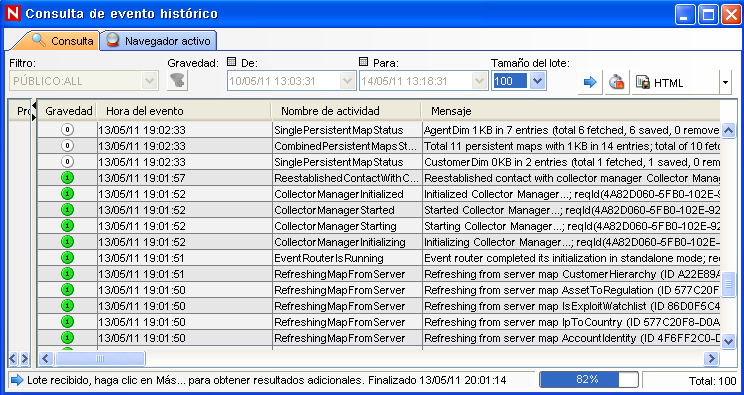Switch to the Navegador activo tab
This screenshot has height=395, width=744.
tap(159, 41)
